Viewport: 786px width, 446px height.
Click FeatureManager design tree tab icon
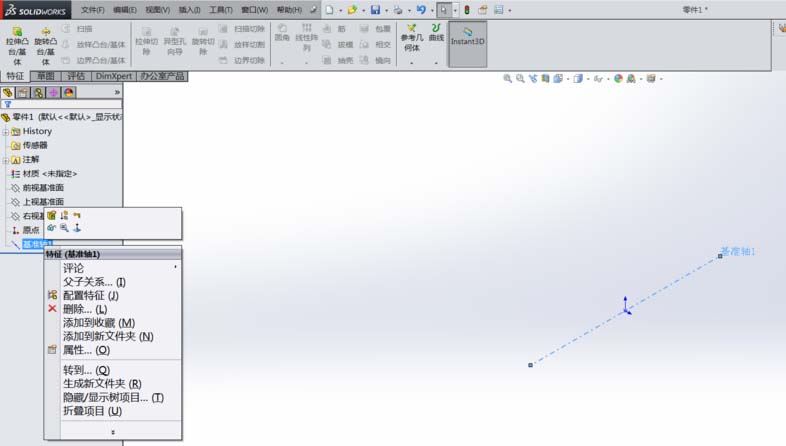(8, 92)
